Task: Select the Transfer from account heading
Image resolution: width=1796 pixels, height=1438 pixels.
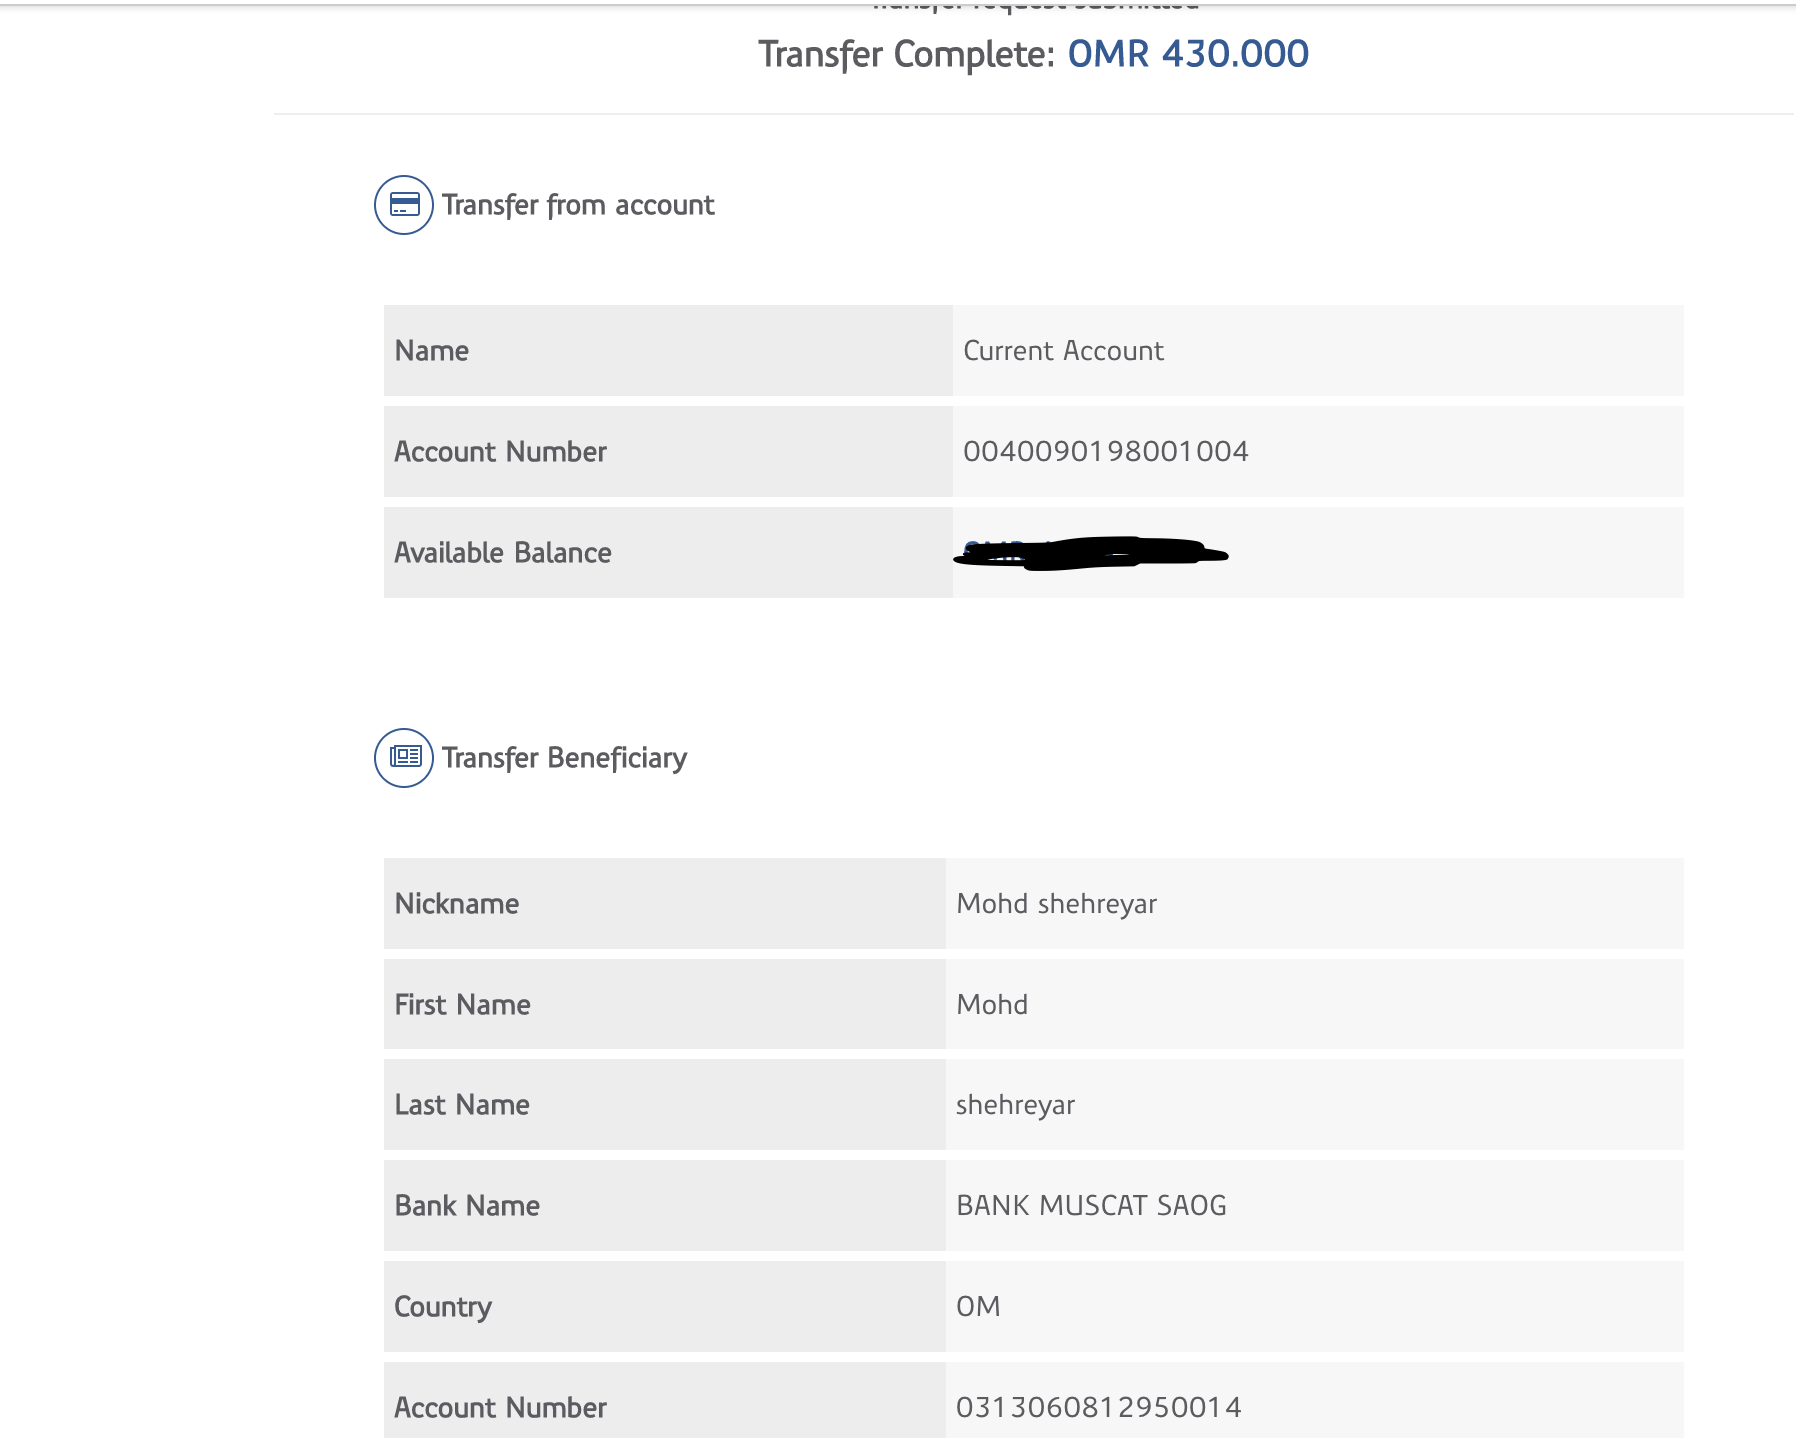Action: [x=577, y=205]
